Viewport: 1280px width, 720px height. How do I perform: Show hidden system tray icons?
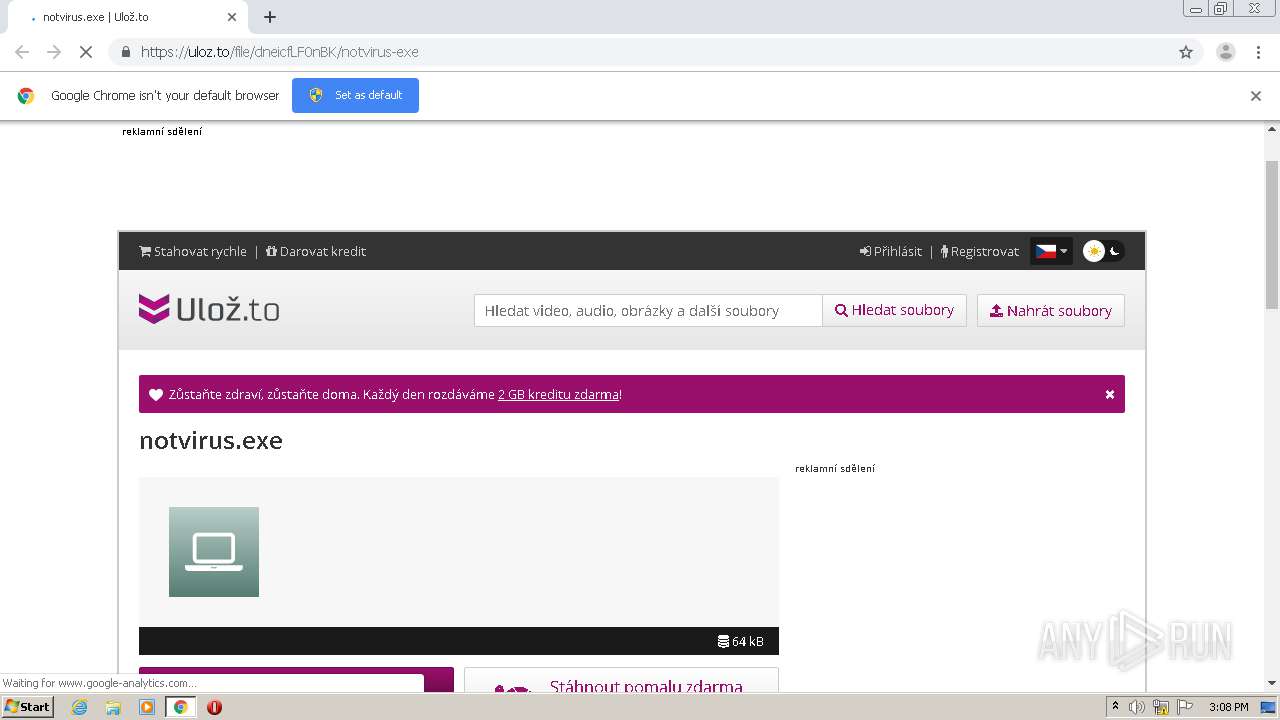1115,707
